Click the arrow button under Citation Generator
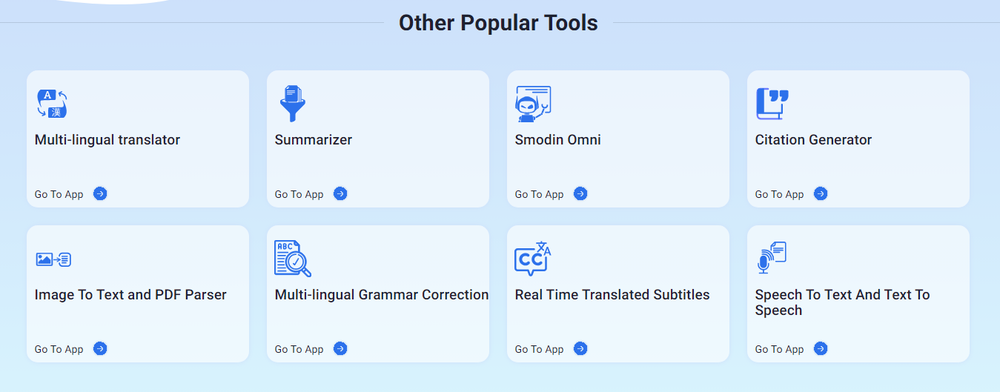The height and width of the screenshot is (392, 1000). point(821,194)
